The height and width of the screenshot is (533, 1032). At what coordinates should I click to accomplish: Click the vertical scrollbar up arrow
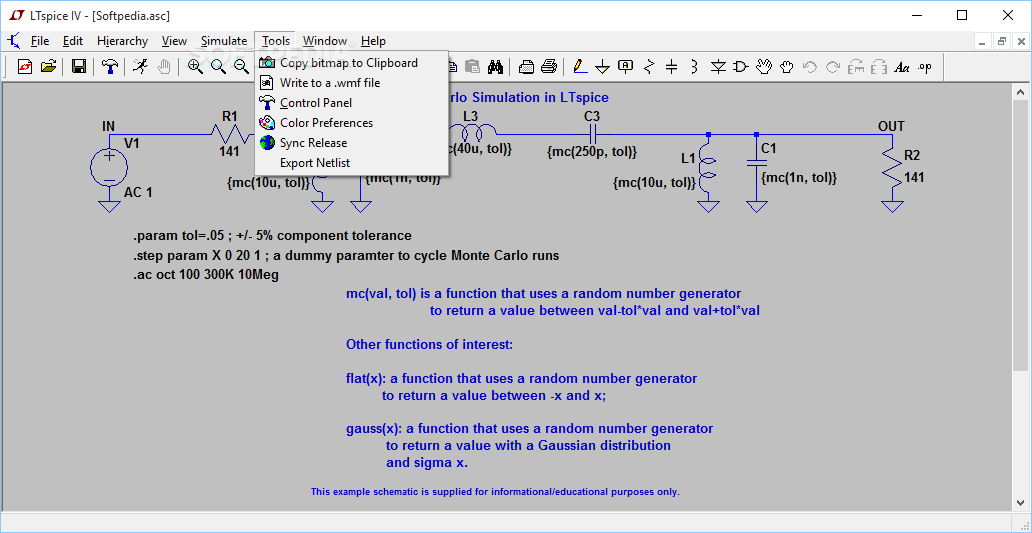[1020, 92]
